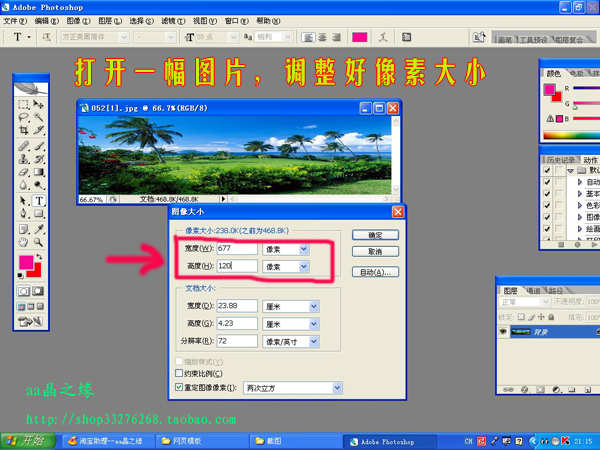Open the Windows 开始 menu
This screenshot has height=450, width=600.
[x=28, y=441]
